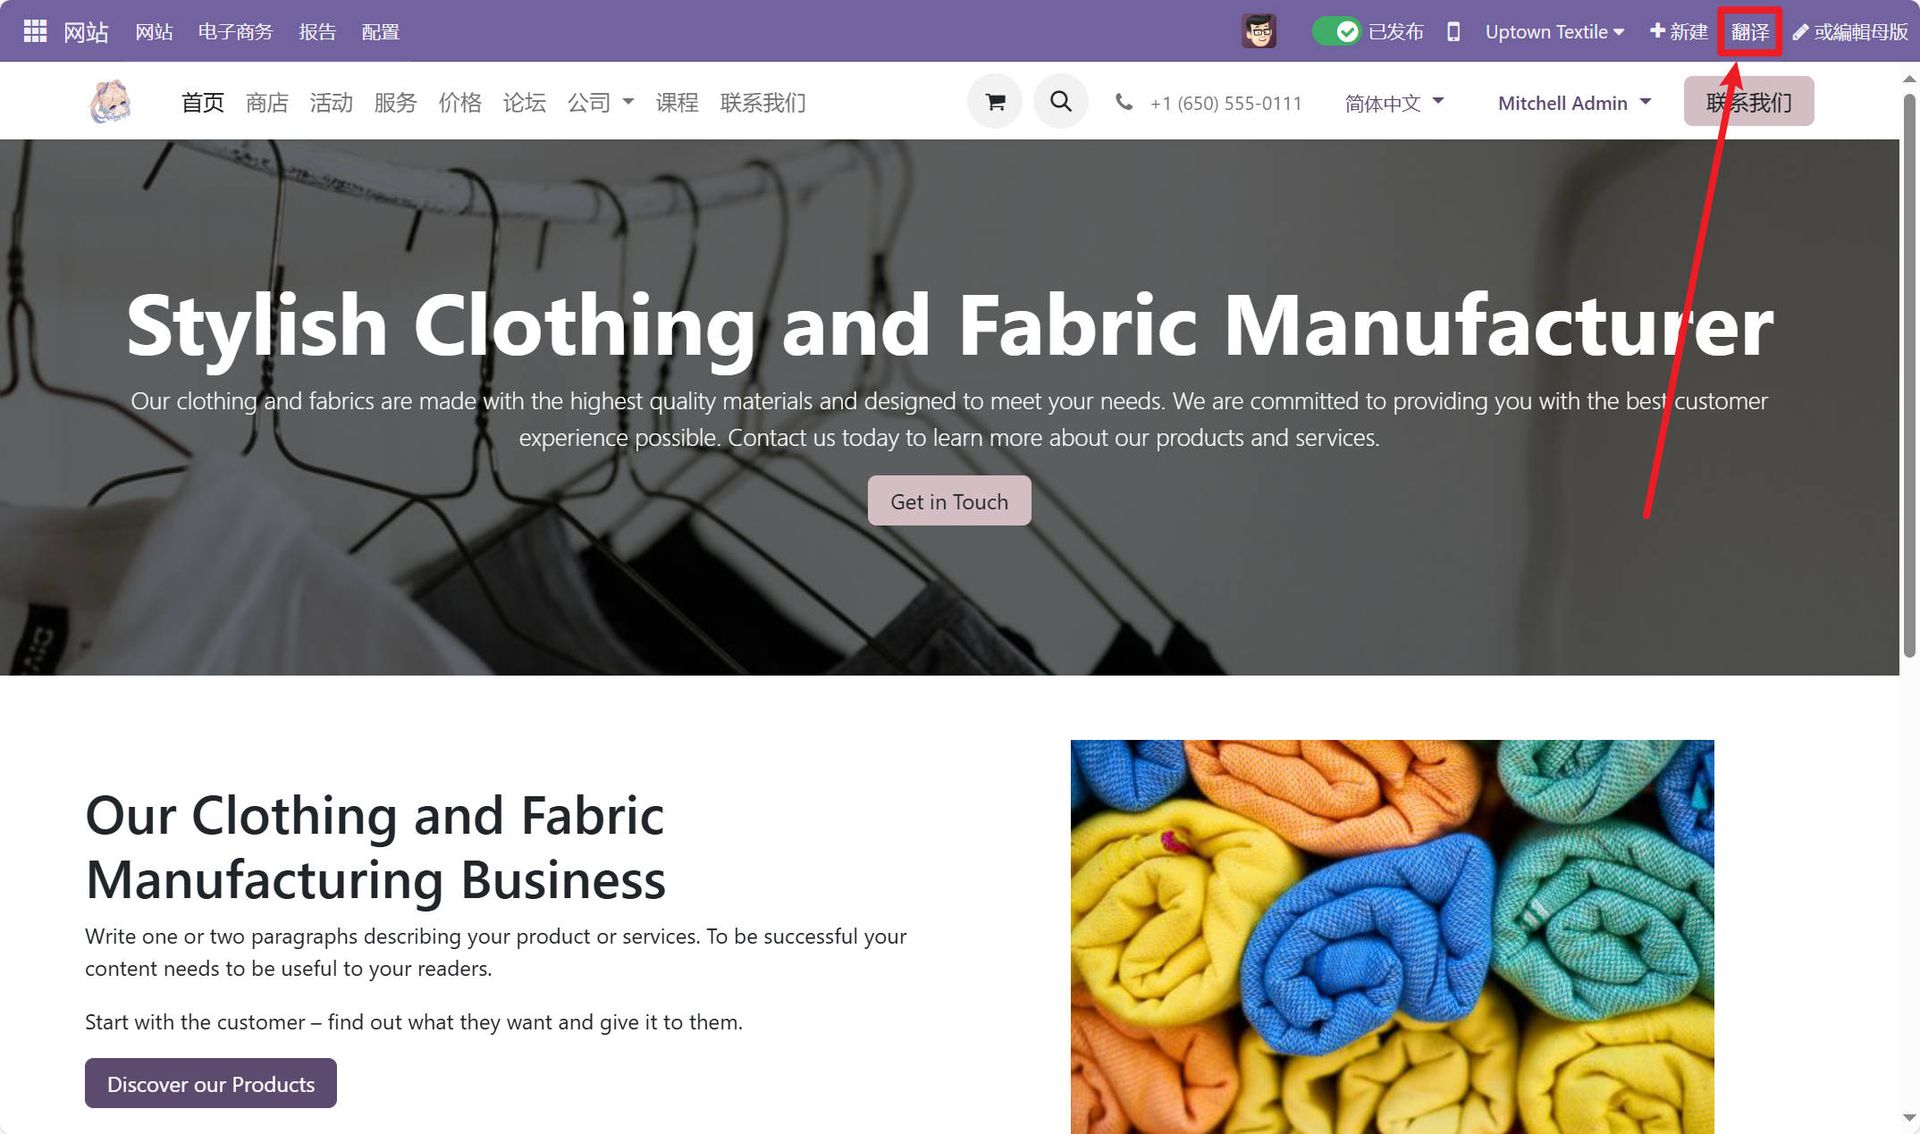
Task: Click the 'Start with the customer' paragraph
Action: point(414,1022)
